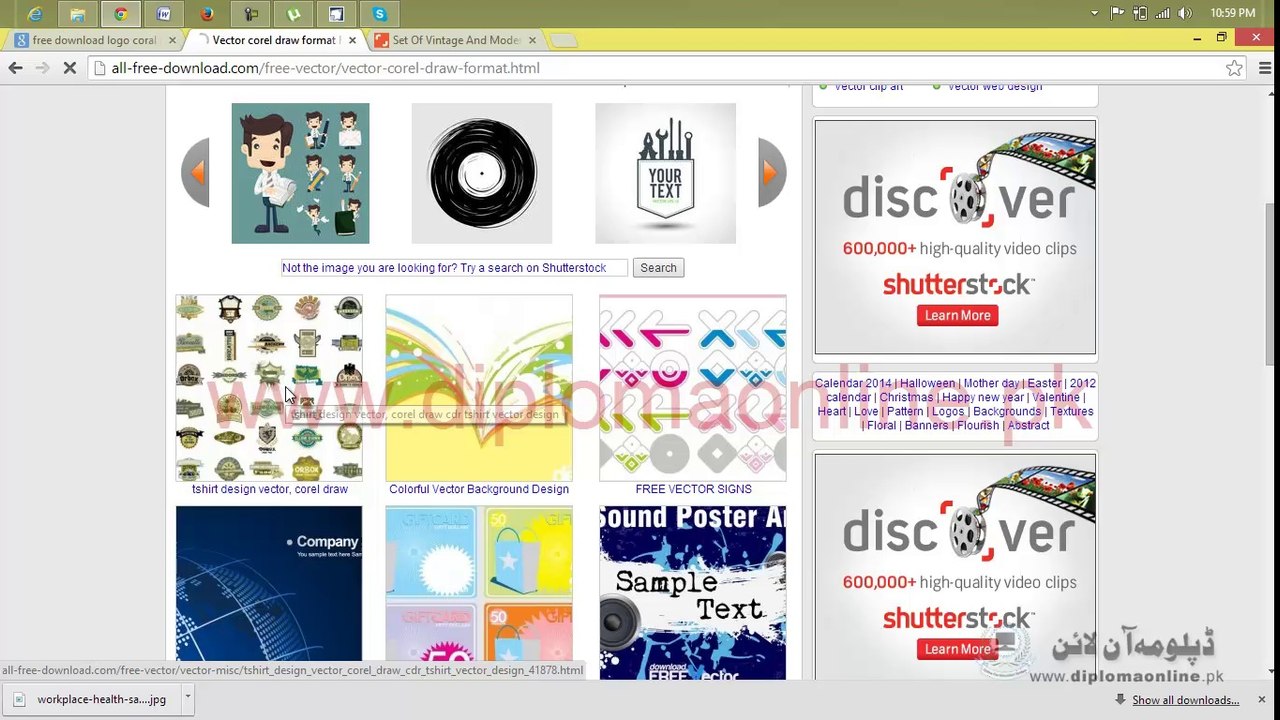Open uTorrent from the taskbar
This screenshot has height=720, width=1280.
293,14
